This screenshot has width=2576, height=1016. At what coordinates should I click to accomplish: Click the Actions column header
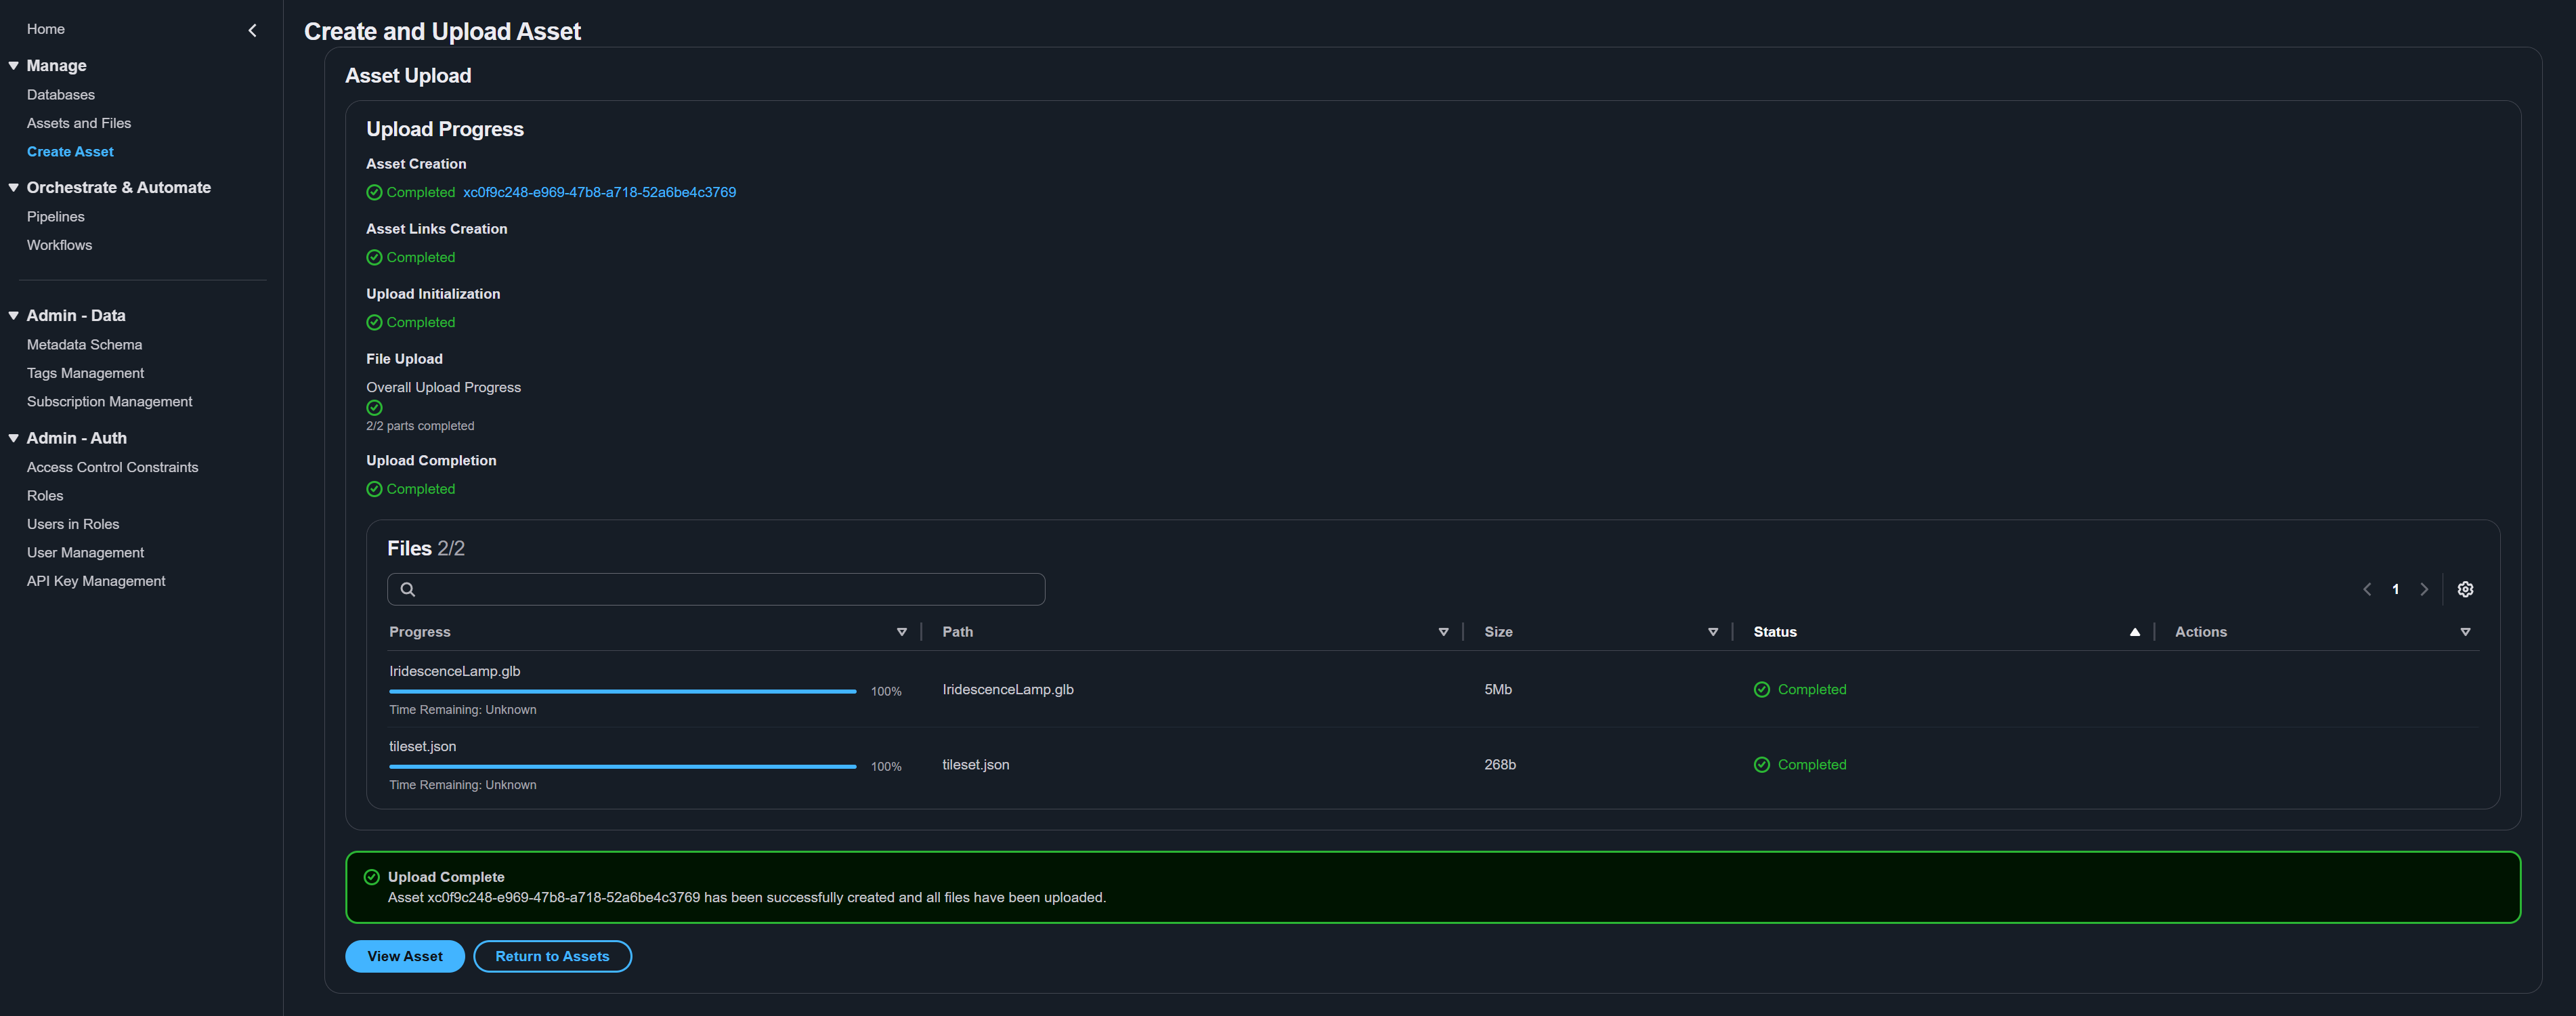pos(2201,632)
